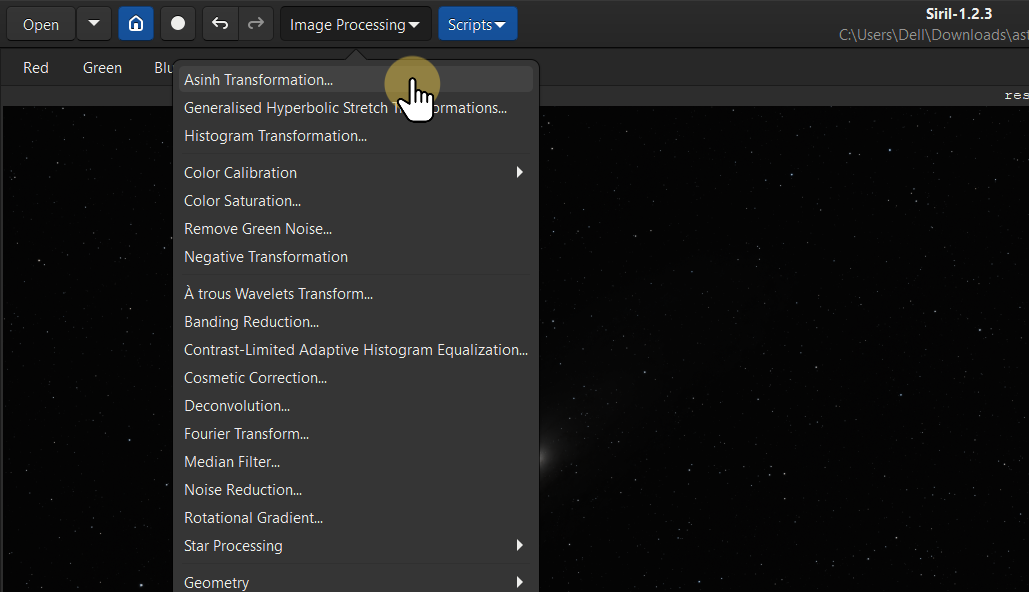Viewport: 1029px width, 592px height.
Task: Click the round record snapshot icon
Action: tap(178, 24)
